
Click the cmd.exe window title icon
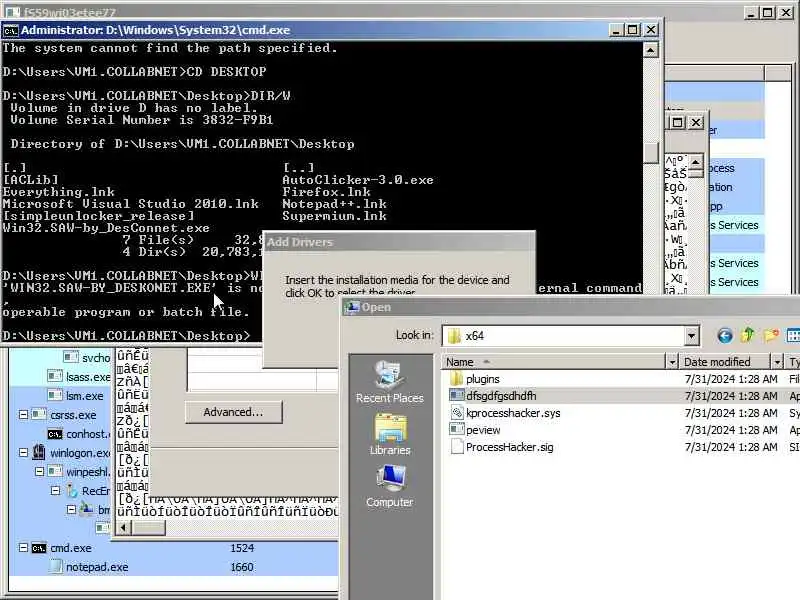point(11,31)
